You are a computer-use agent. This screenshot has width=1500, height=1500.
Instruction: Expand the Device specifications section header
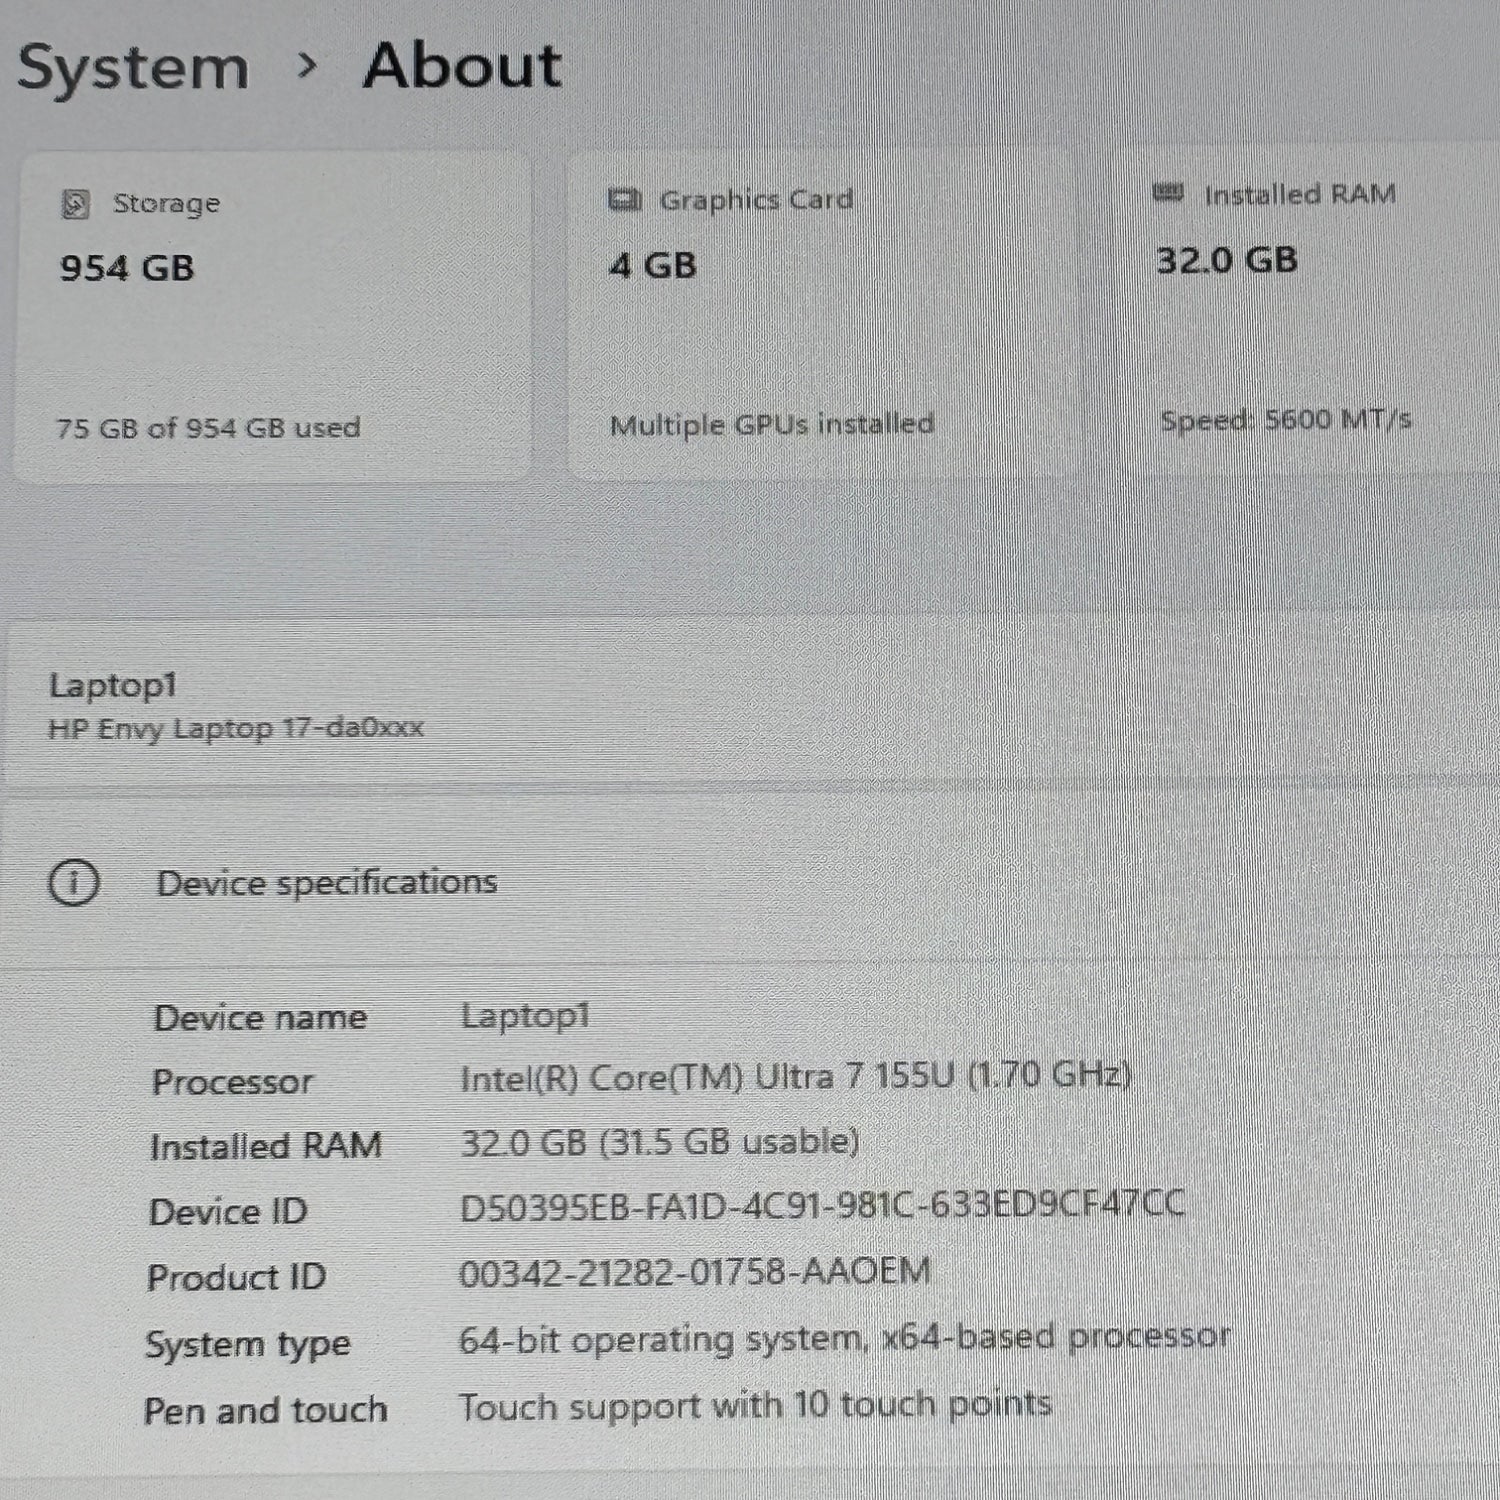coord(327,883)
